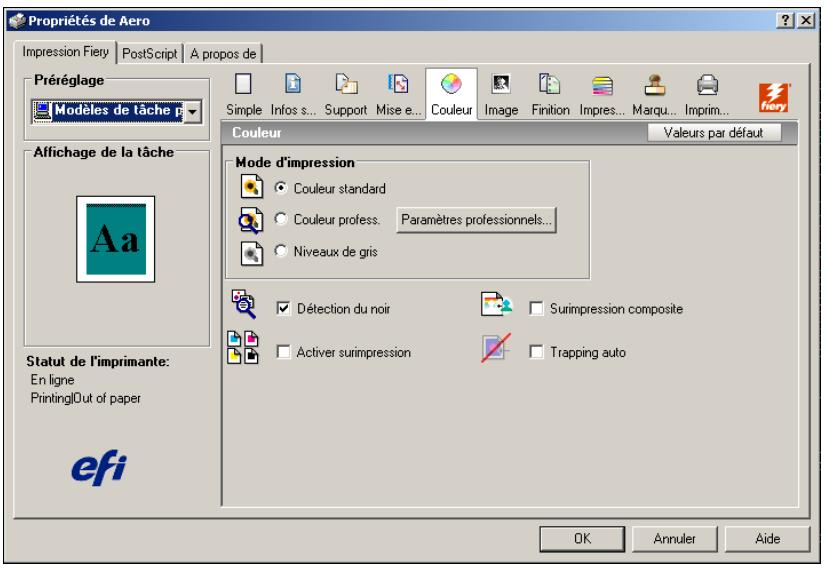Click the Couleur profess. magnifier icon

251,220
